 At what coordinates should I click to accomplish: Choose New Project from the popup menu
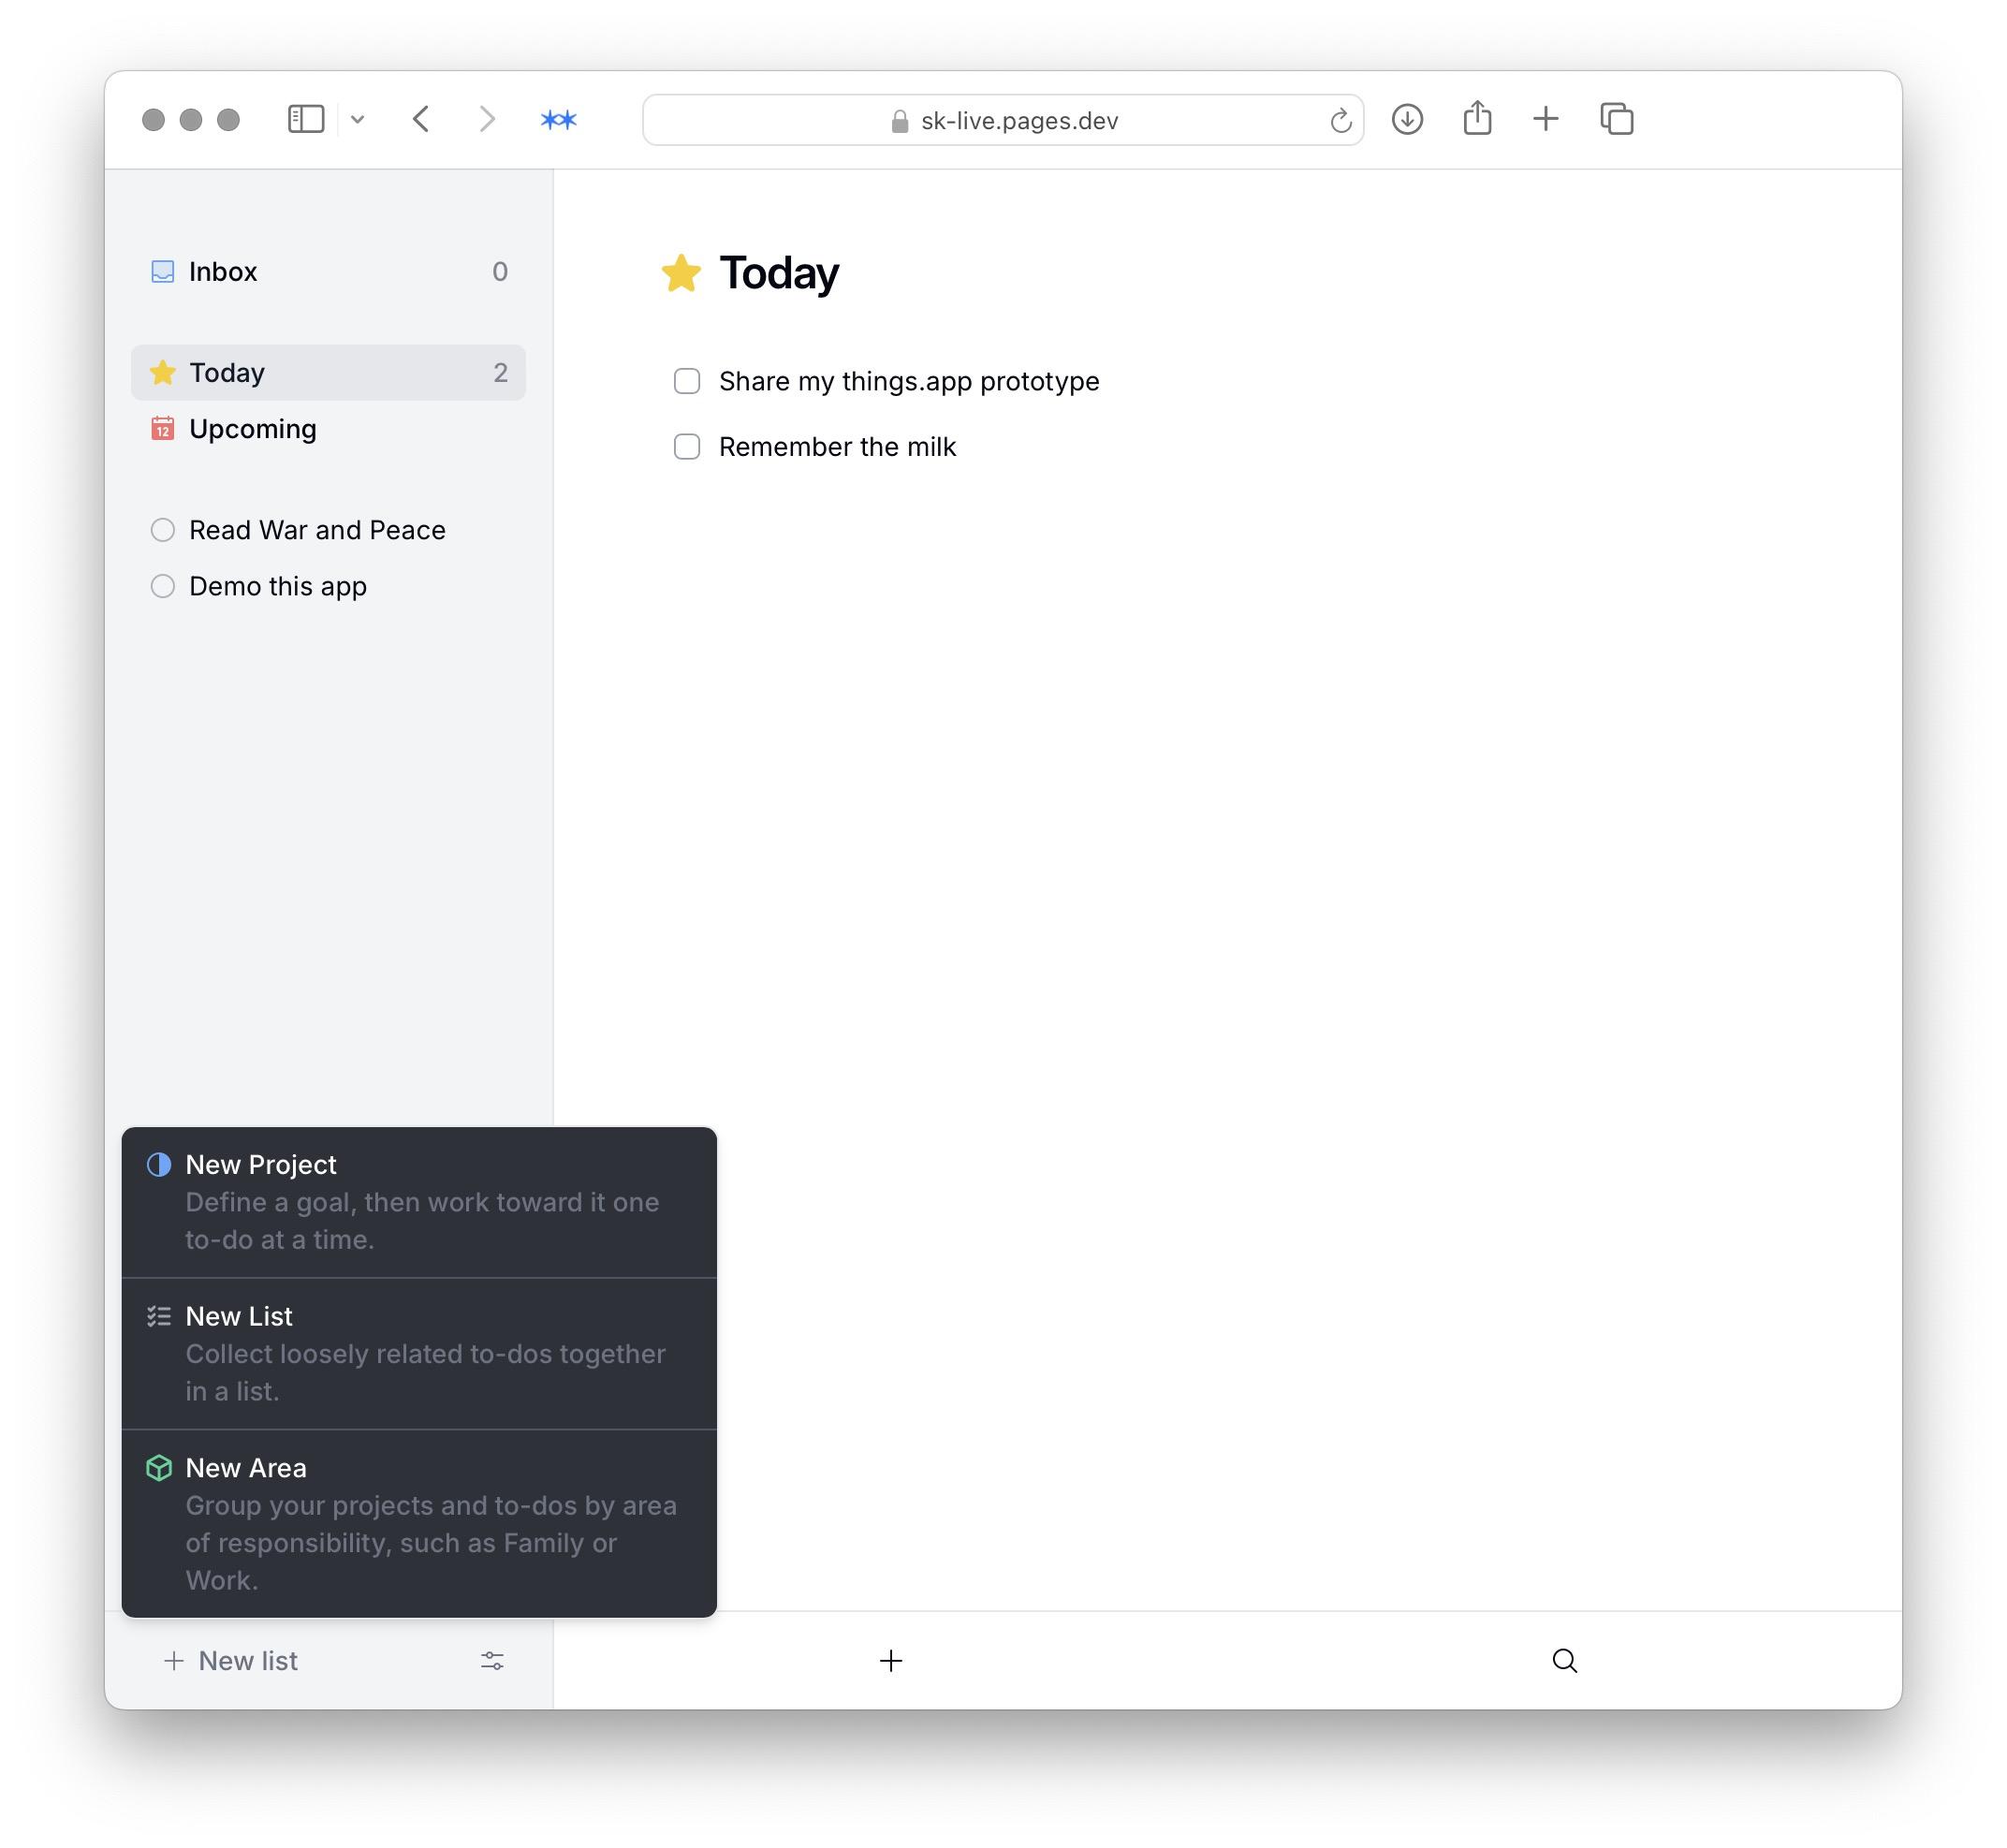(x=419, y=1202)
